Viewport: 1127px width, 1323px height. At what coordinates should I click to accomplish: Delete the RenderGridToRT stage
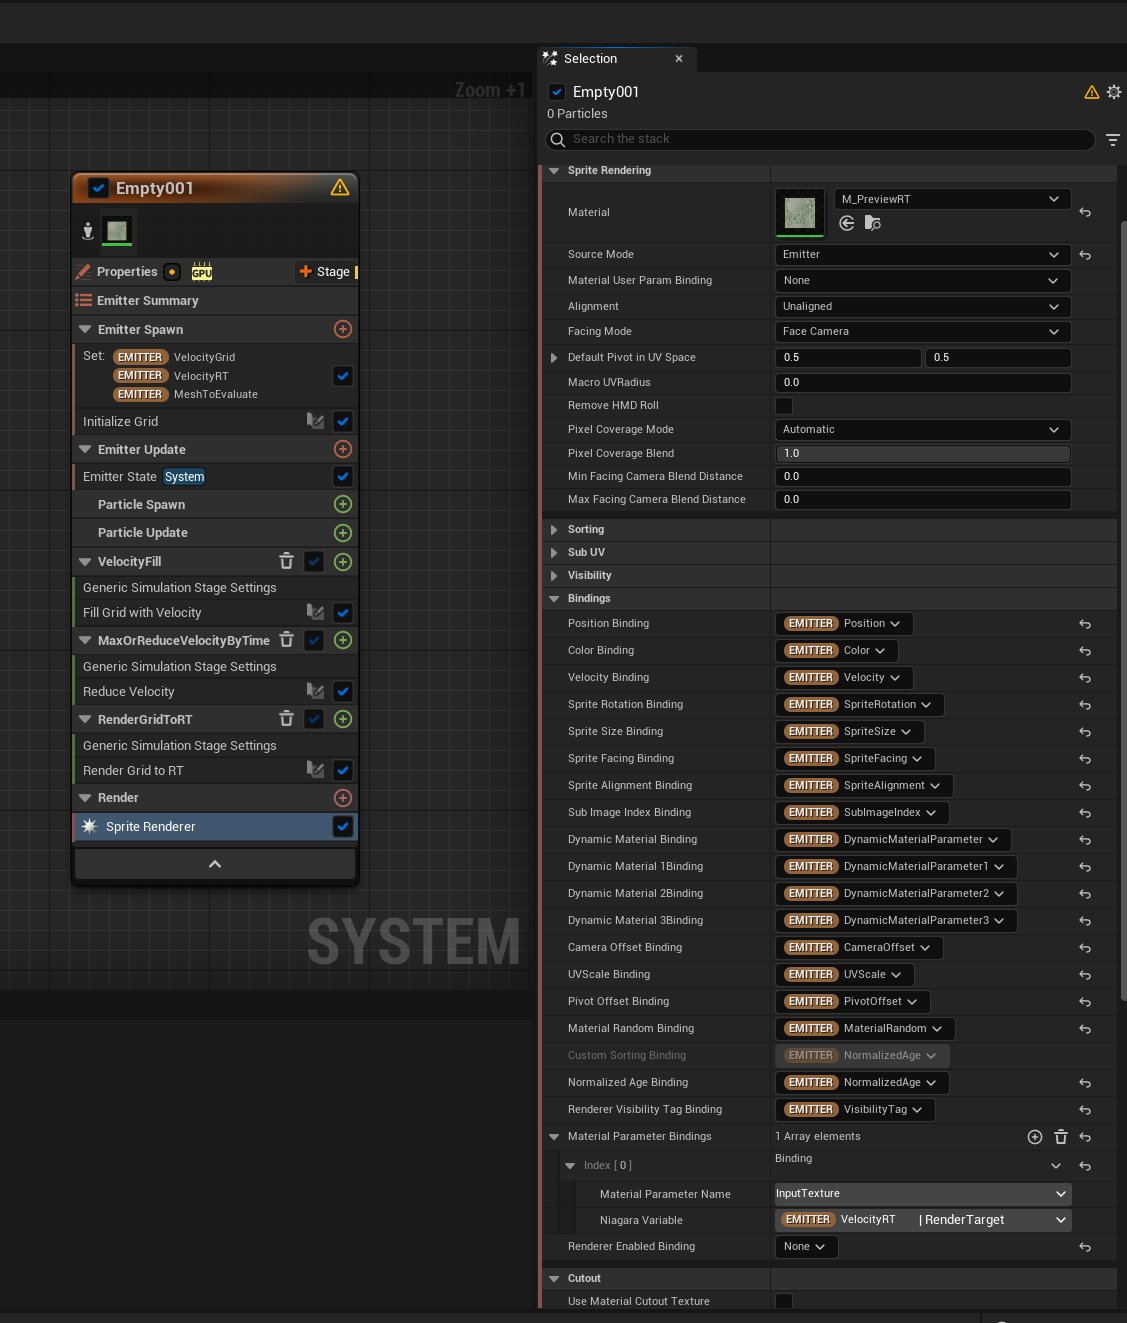[x=286, y=719]
